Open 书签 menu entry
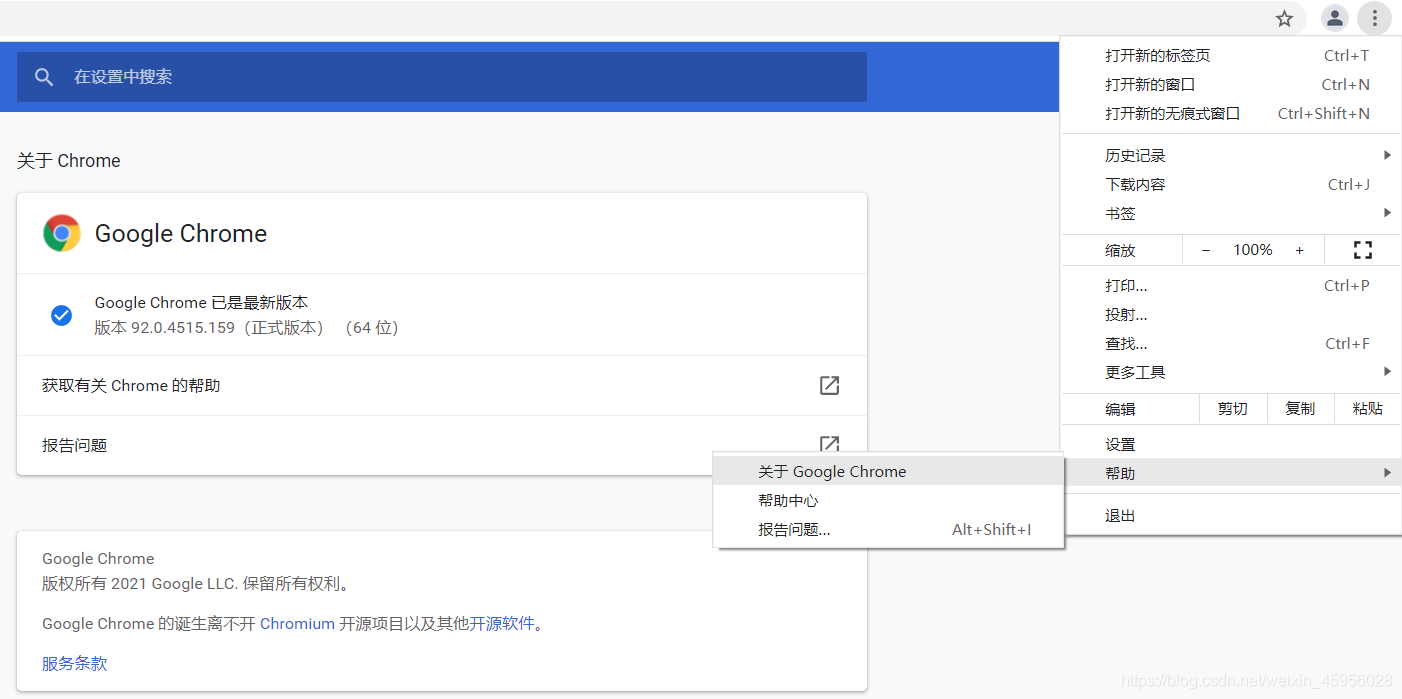The image size is (1402, 699). click(x=1231, y=213)
